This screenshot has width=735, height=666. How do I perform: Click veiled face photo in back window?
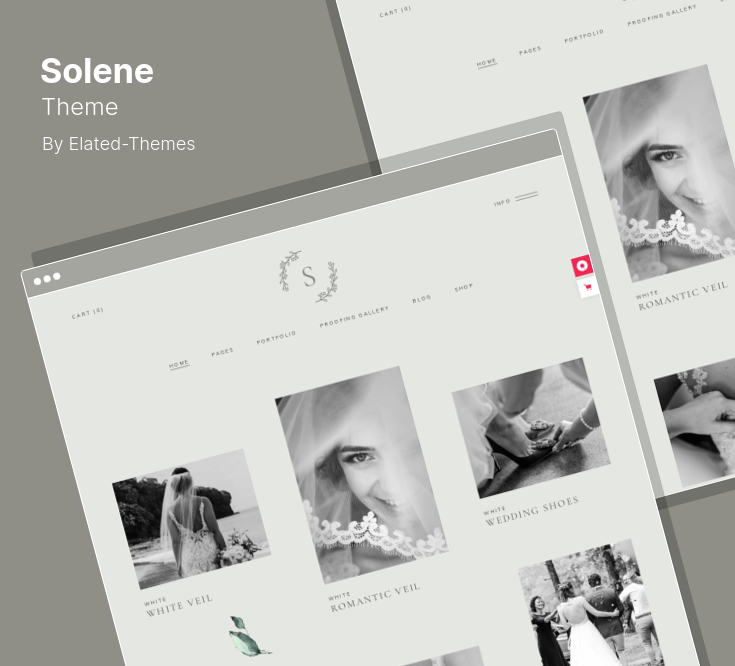pos(661,173)
